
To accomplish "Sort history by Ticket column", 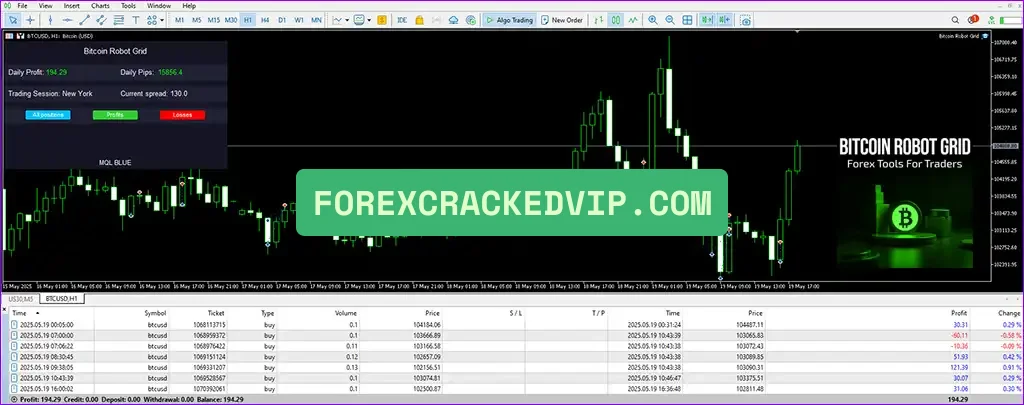I will [216, 313].
